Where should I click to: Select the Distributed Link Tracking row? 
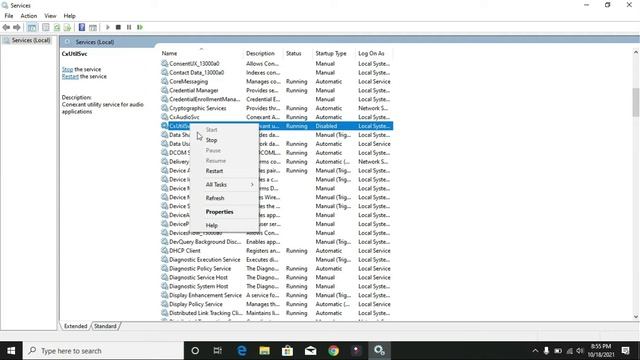(276, 313)
